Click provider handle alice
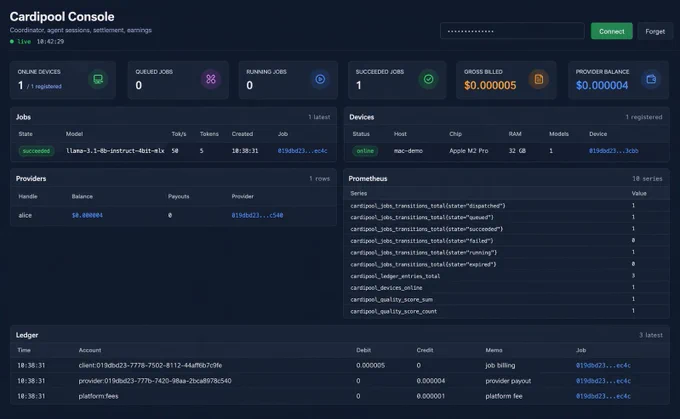Image resolution: width=680 pixels, height=419 pixels. click(25, 215)
